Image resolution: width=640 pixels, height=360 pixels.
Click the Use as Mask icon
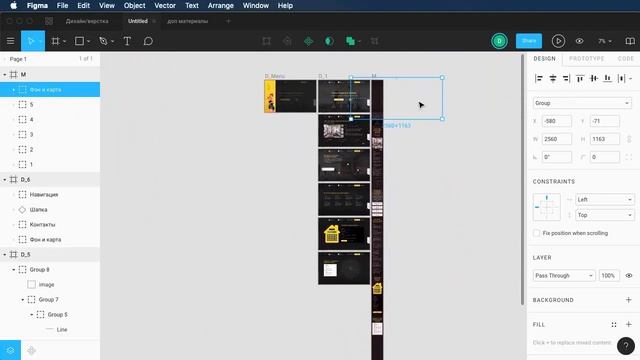[329, 41]
